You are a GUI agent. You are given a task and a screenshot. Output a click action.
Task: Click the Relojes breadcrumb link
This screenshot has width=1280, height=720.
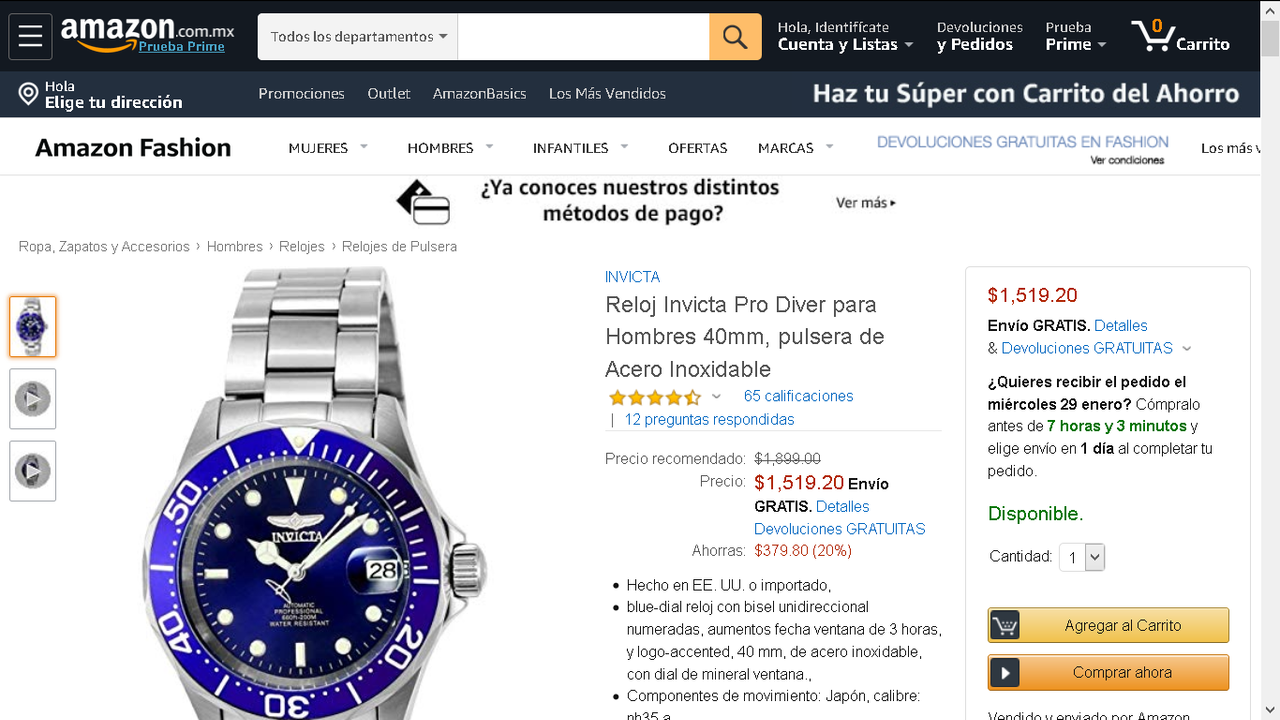click(302, 246)
